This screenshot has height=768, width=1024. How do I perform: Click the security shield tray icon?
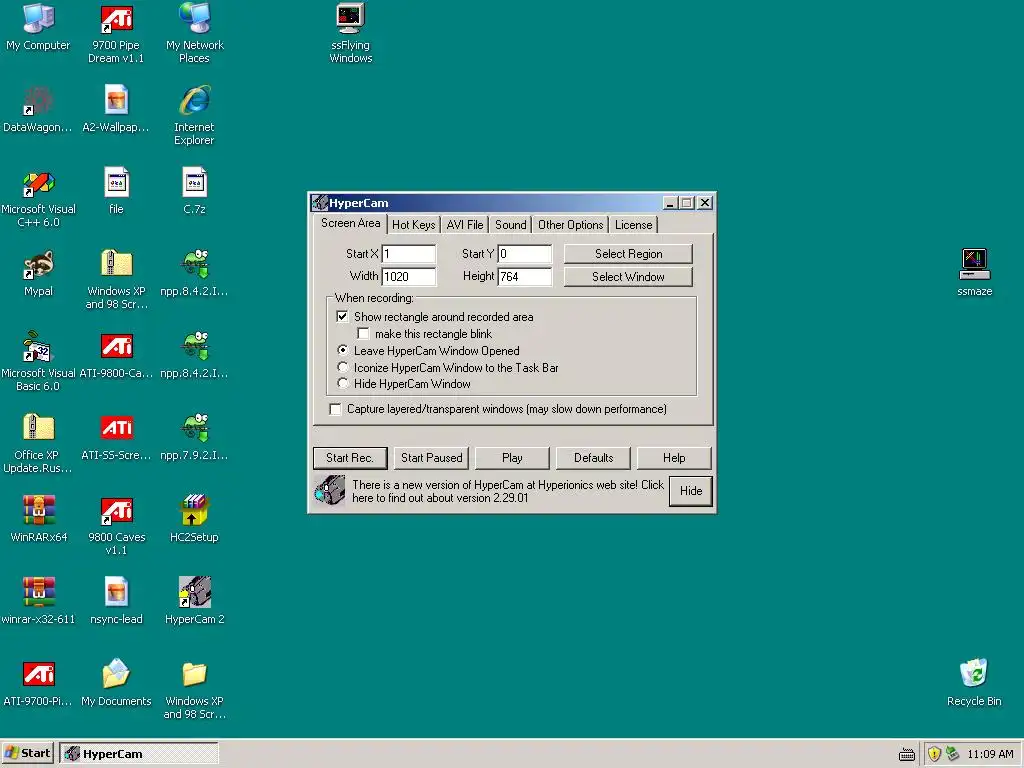pyautogui.click(x=934, y=754)
